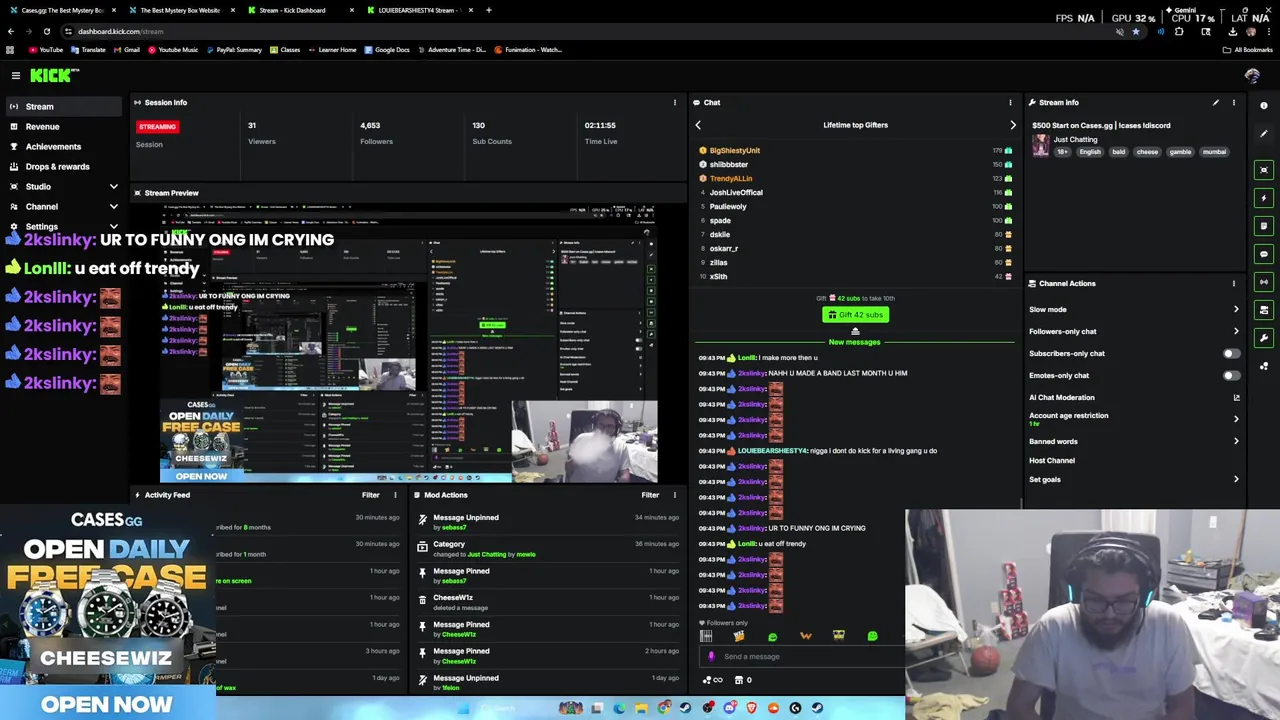Edit stream info with pencil icon
The height and width of the screenshot is (720, 1280).
point(1216,102)
